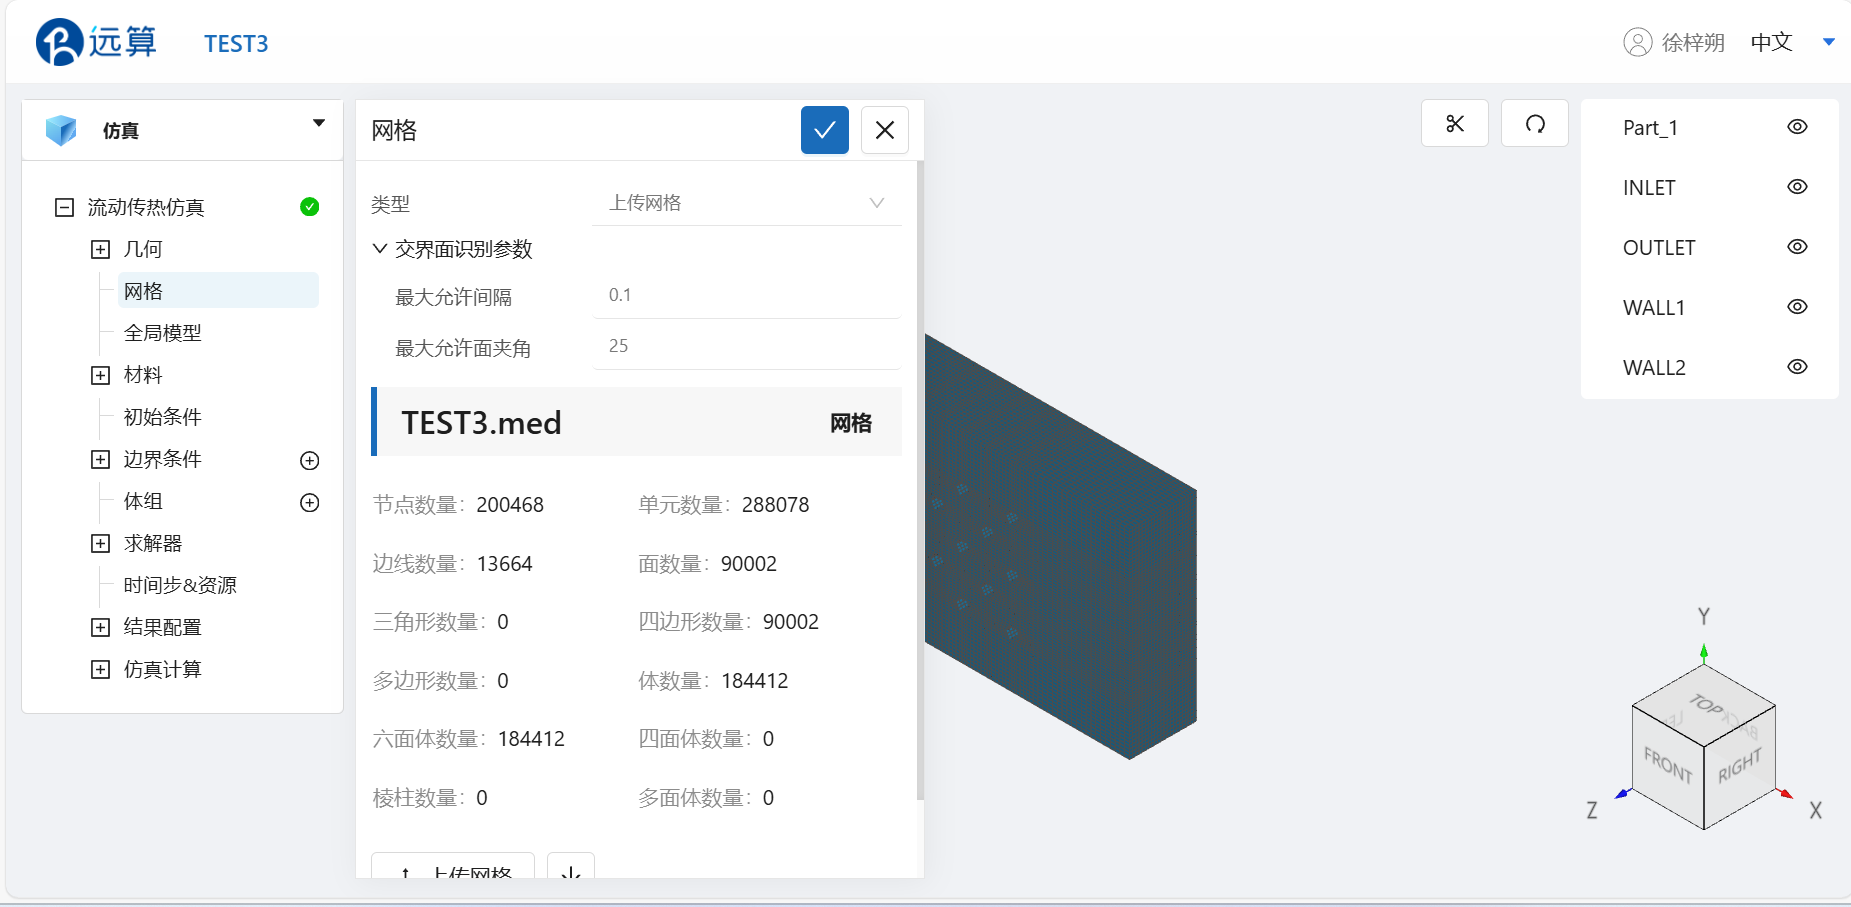This screenshot has height=907, width=1851.
Task: Collapse the 流动传热仿真 tree node
Action: [x=64, y=207]
